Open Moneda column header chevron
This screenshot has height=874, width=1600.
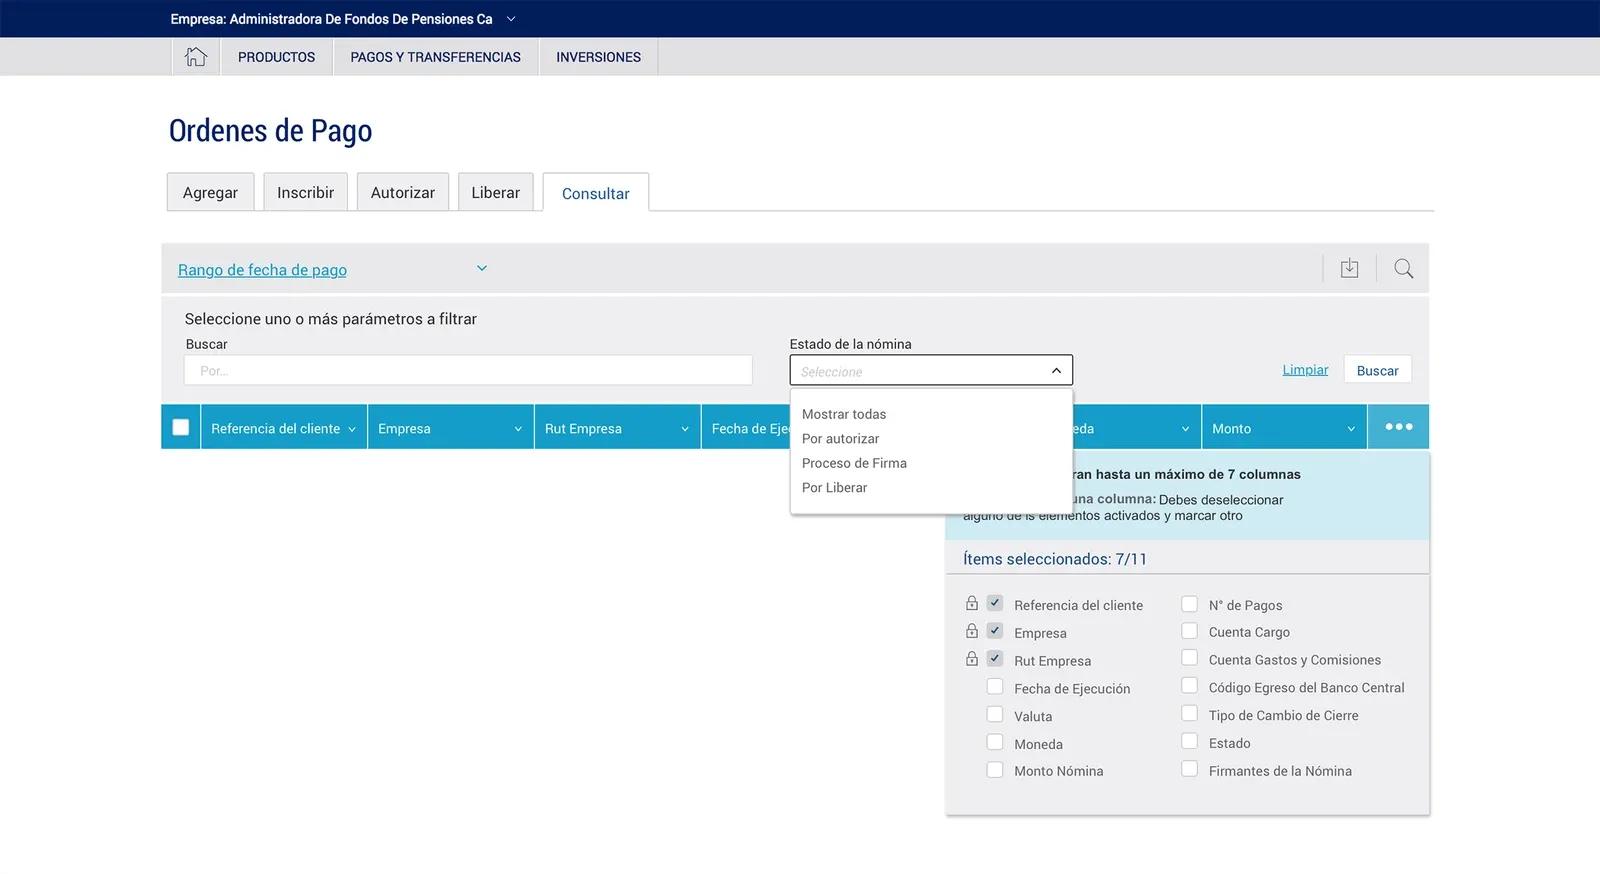coord(1185,429)
